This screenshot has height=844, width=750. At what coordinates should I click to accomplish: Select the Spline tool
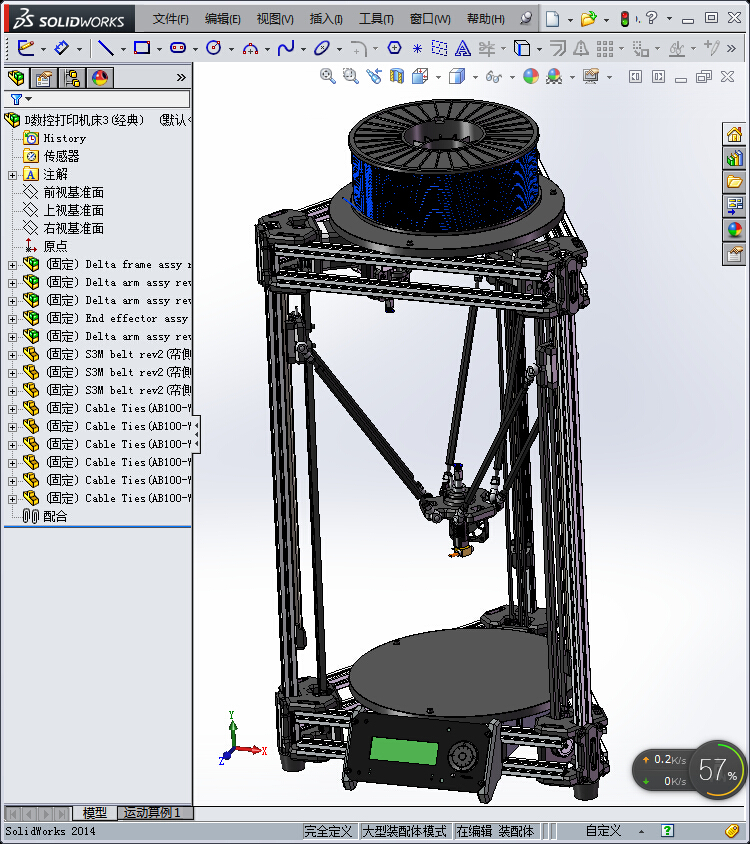286,48
